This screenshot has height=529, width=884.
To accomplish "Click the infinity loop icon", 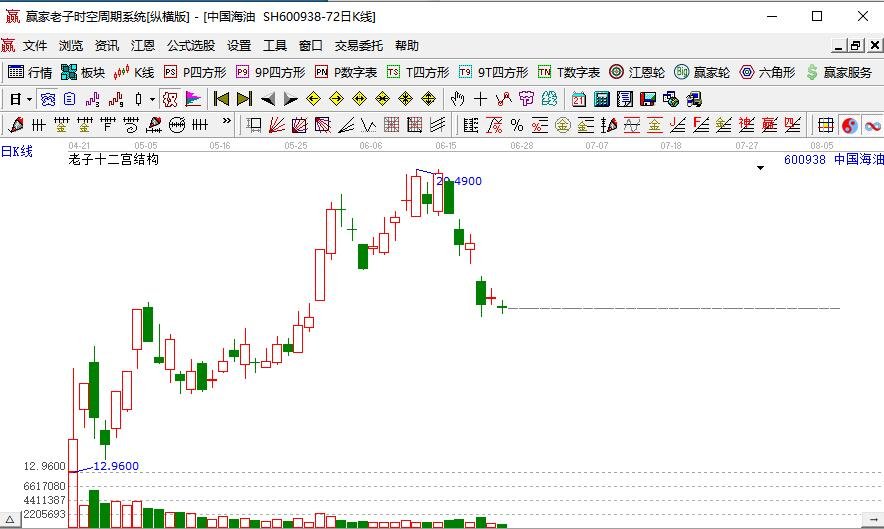I will click(x=873, y=125).
